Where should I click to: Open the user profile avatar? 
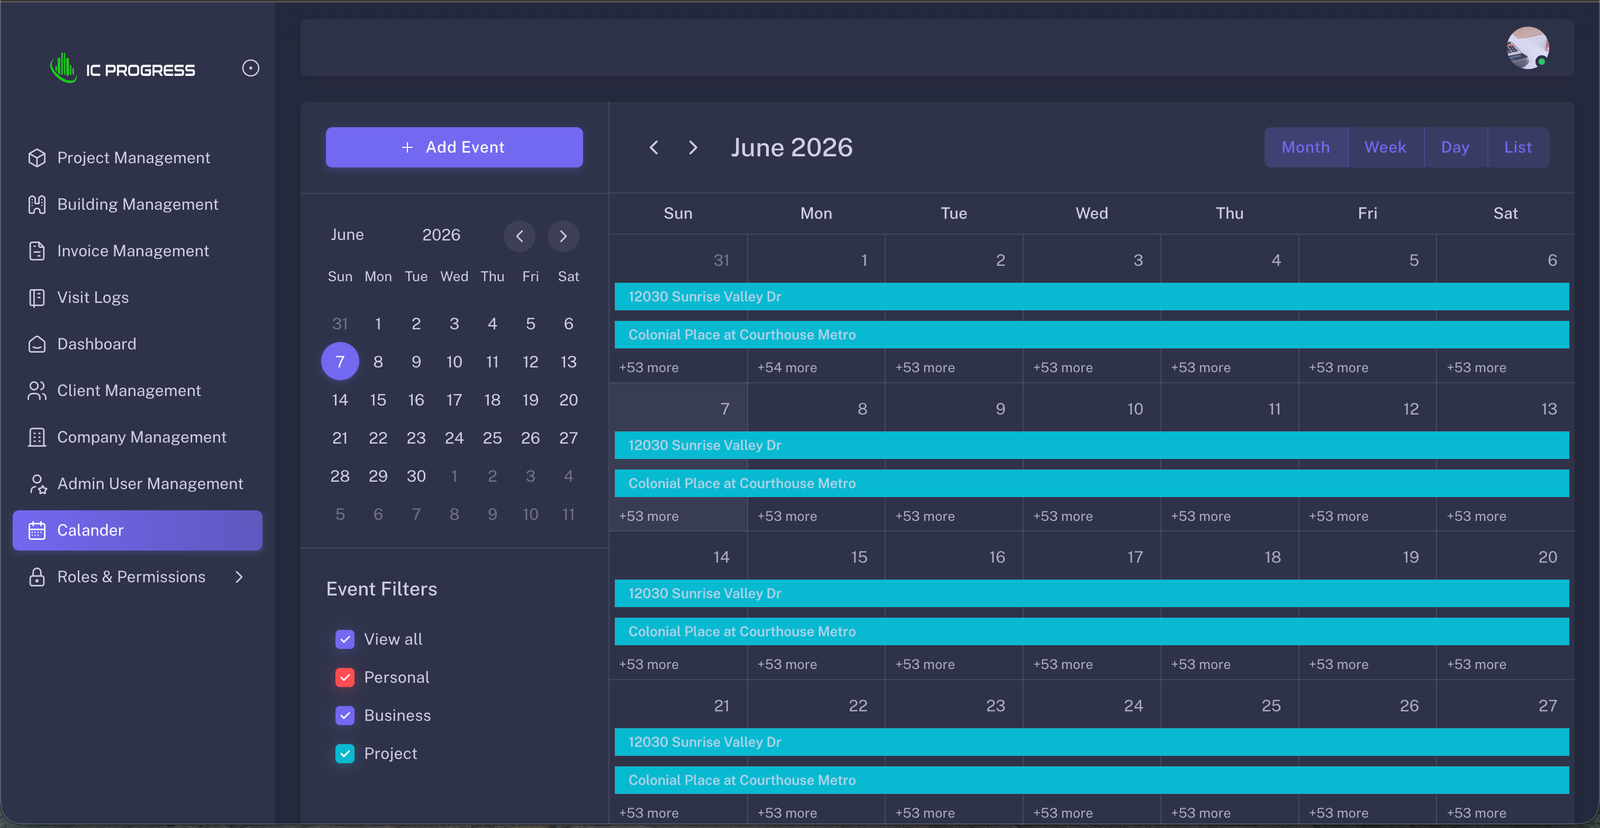(1528, 48)
